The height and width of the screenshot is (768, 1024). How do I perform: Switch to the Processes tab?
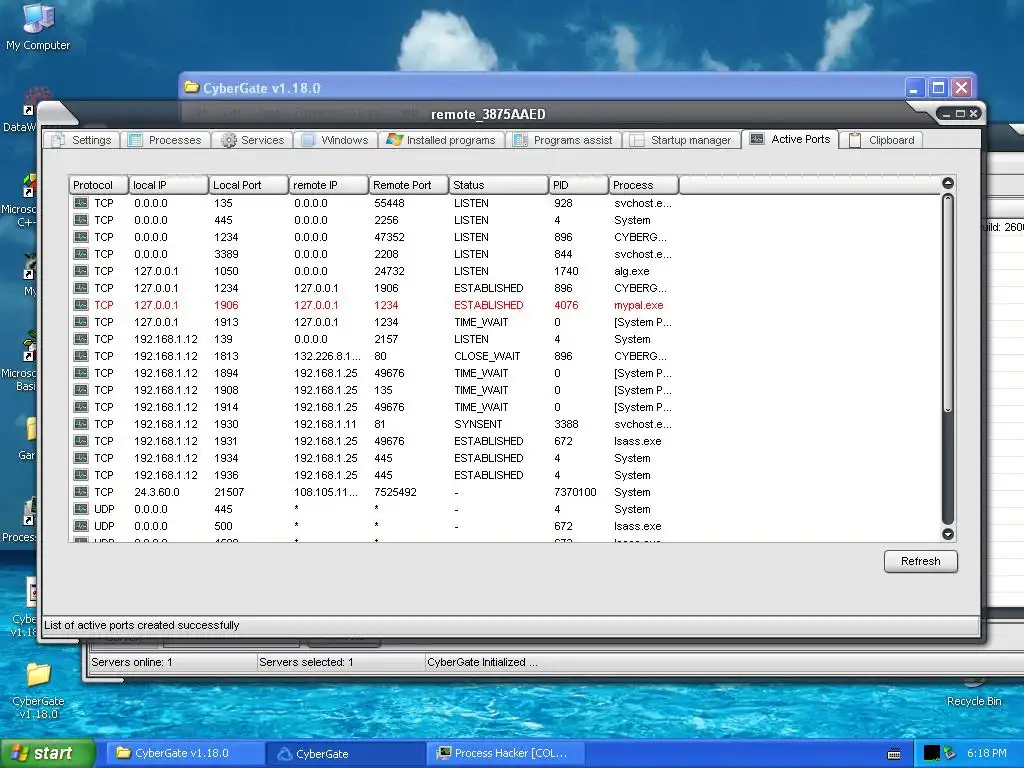tap(165, 140)
